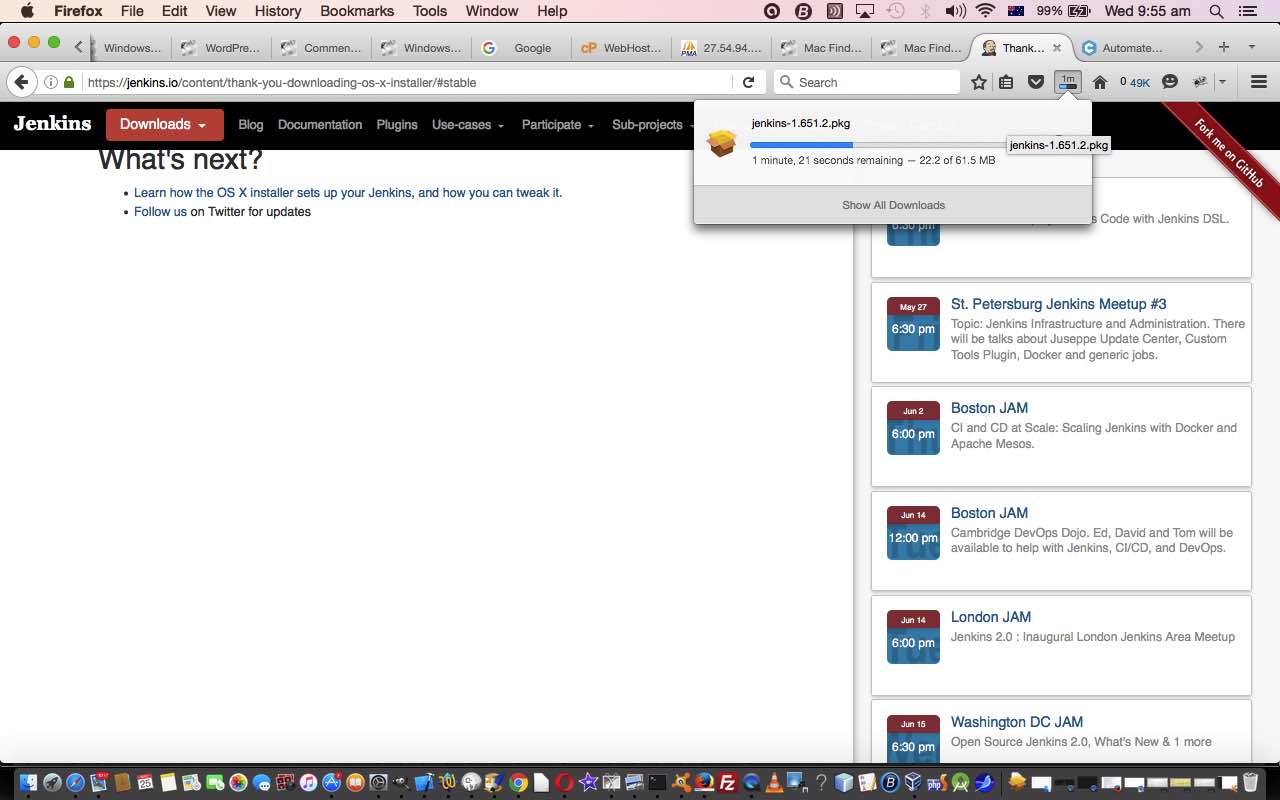Image resolution: width=1280 pixels, height=800 pixels.
Task: Open the toolbar addon dropdown arrow beside hamburger
Action: tap(1222, 82)
